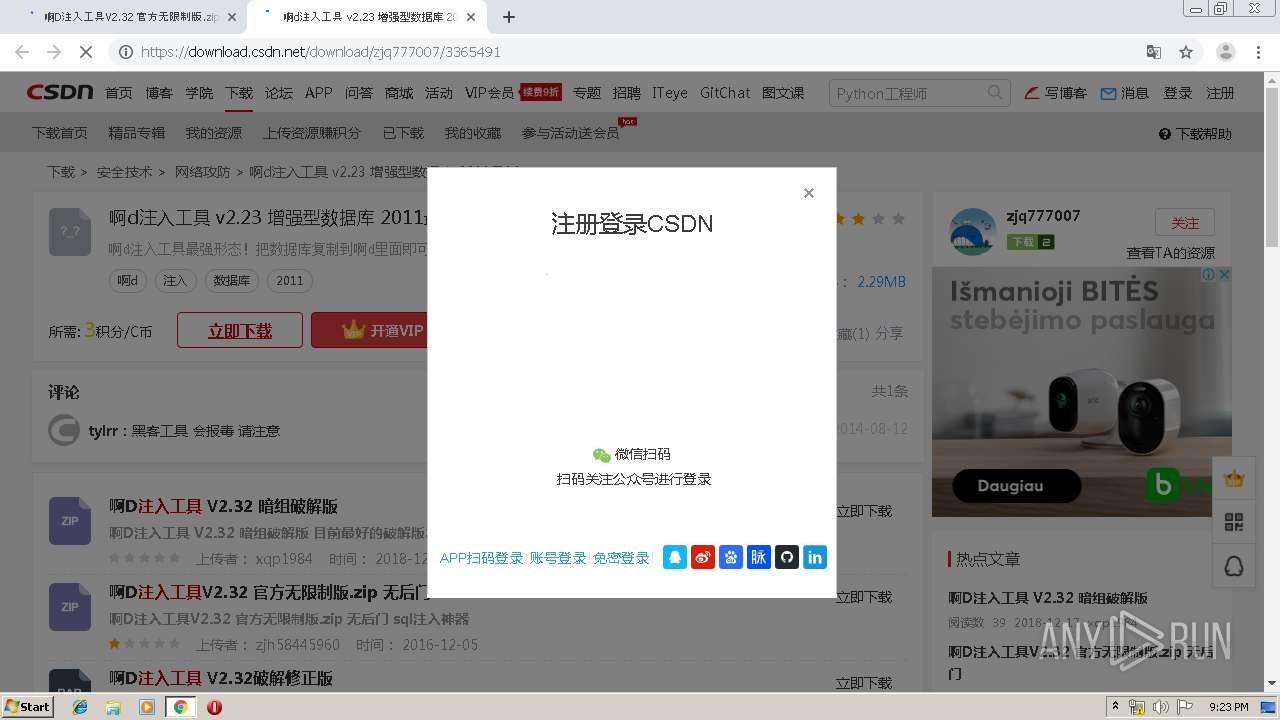Image resolution: width=1280 pixels, height=720 pixels.
Task: Click the customer service sidebar icon
Action: [1234, 567]
